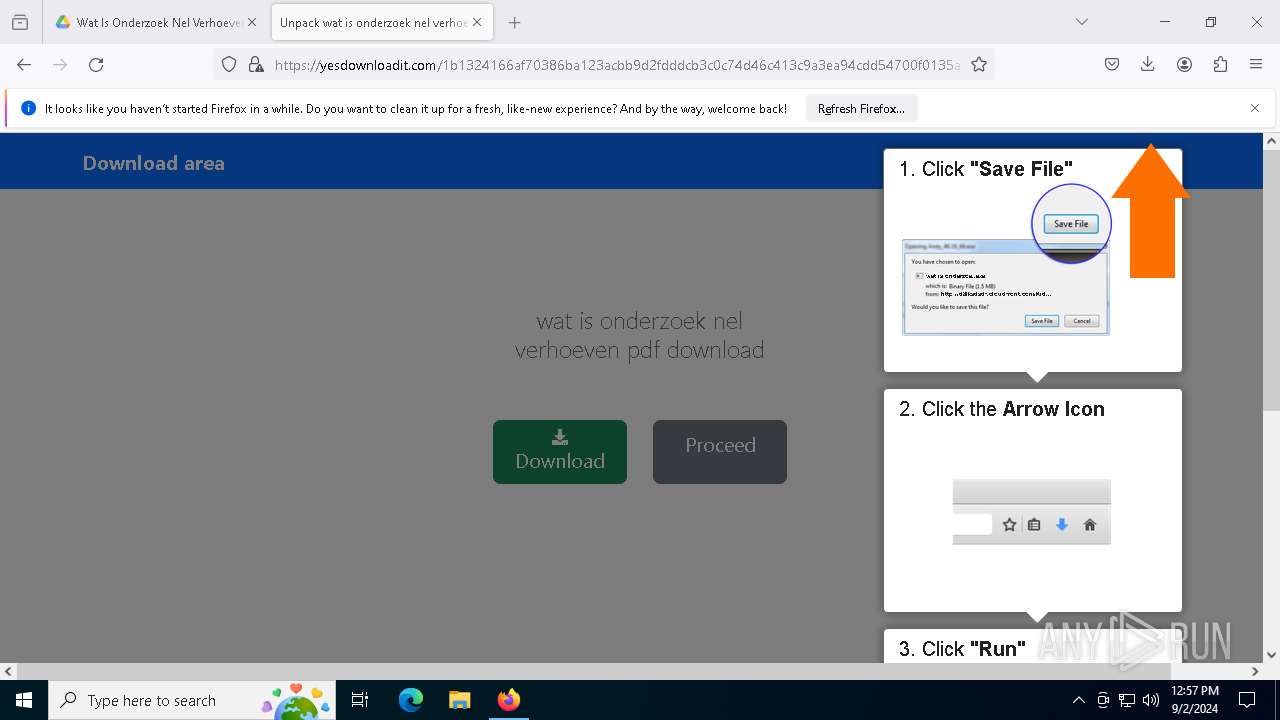Open the extensions puzzle icon

(x=1220, y=65)
